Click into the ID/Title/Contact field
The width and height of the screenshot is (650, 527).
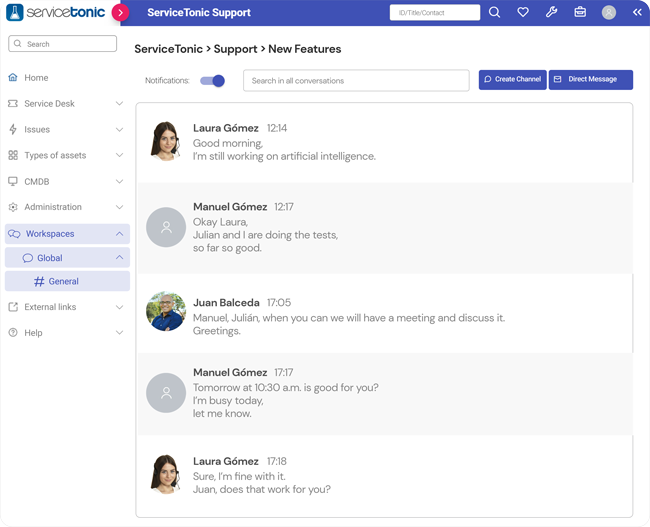pyautogui.click(x=435, y=12)
